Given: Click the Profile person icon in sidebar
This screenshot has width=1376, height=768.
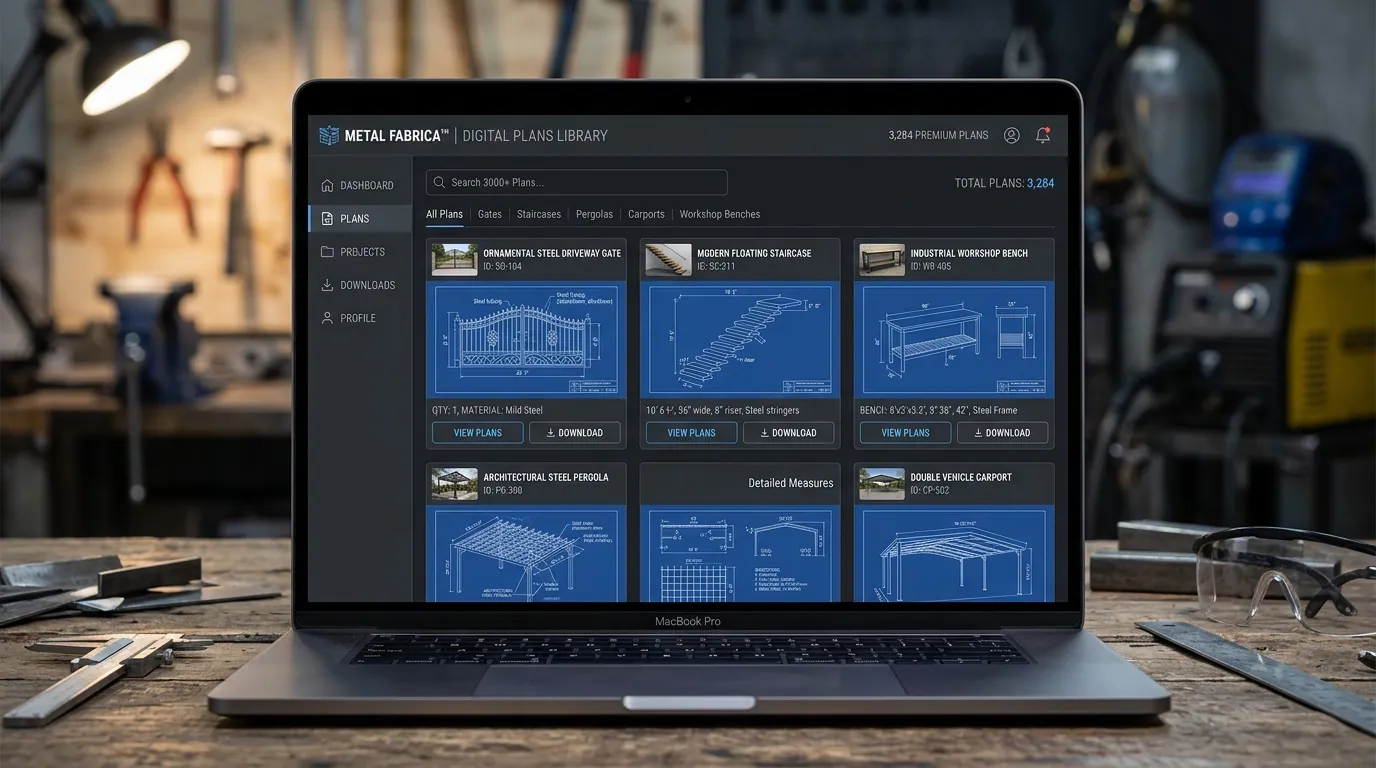Looking at the screenshot, I should click(327, 318).
